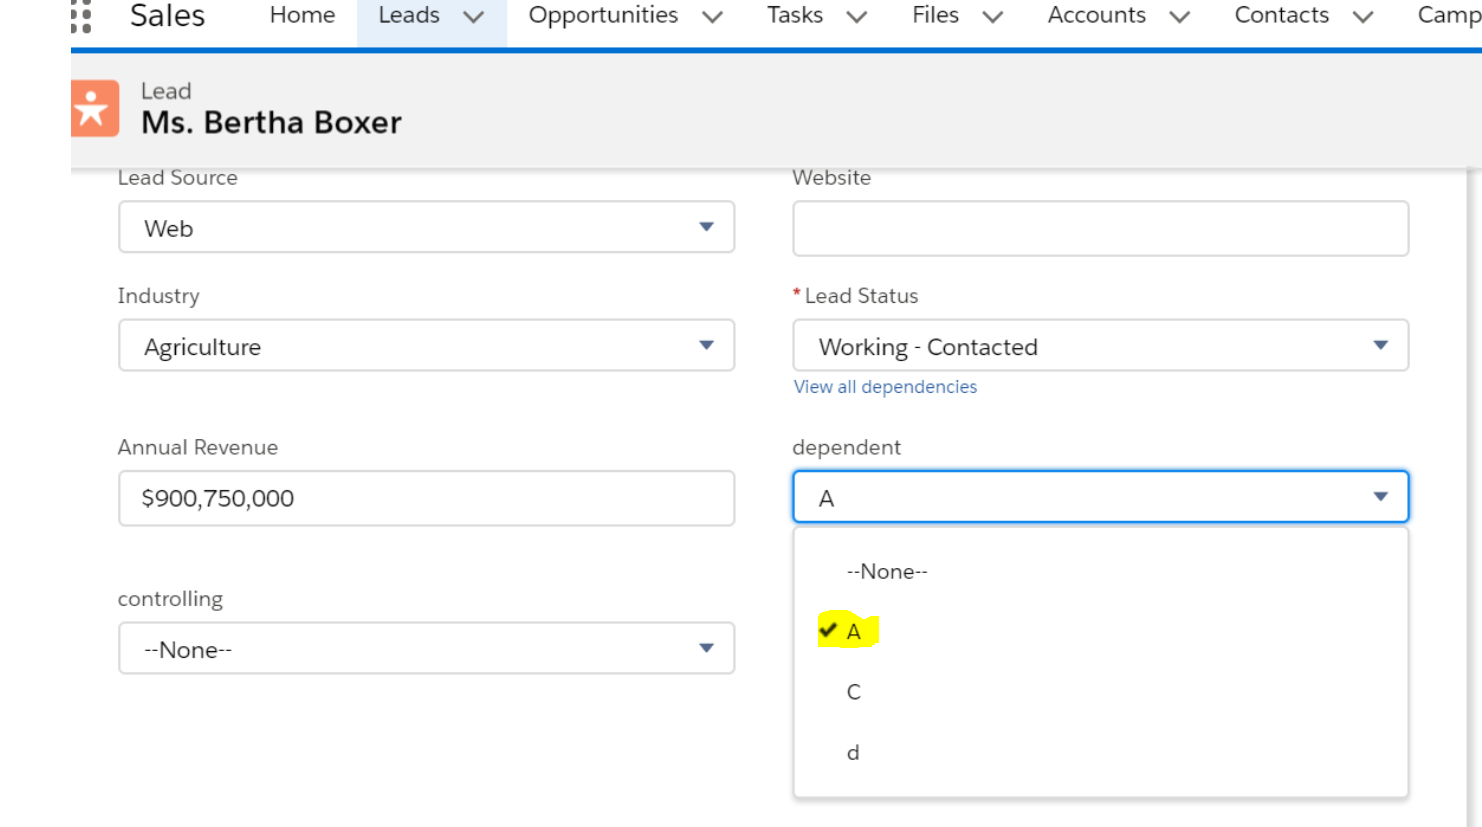Open the controlling picklist
This screenshot has width=1482, height=827.
426,649
